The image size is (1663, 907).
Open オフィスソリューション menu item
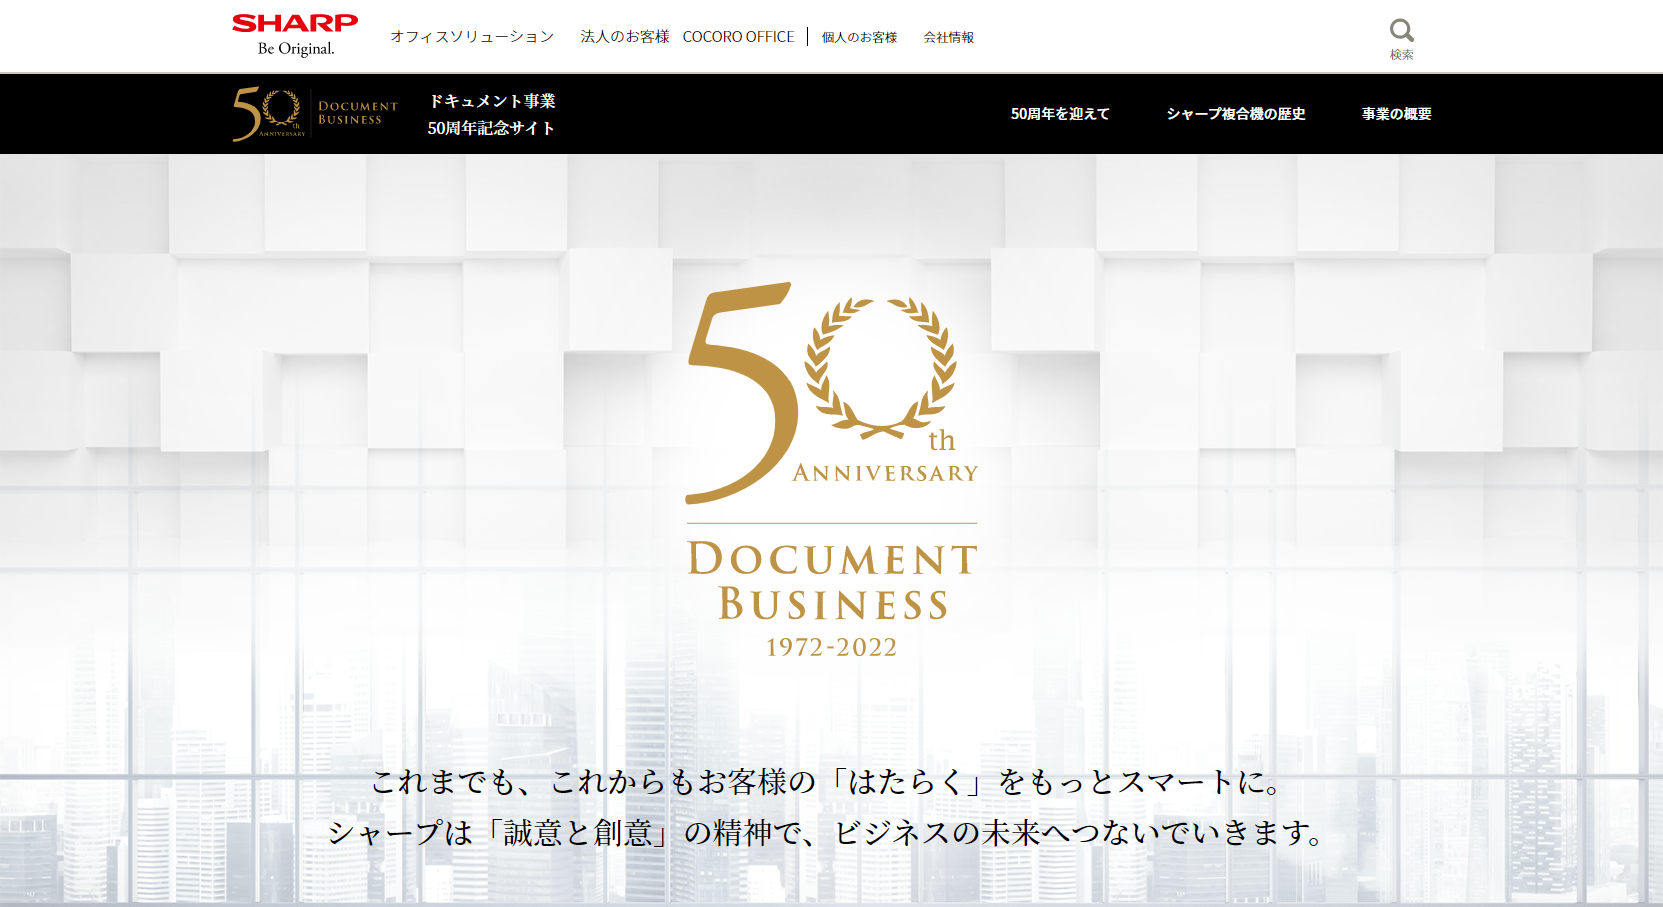point(472,37)
